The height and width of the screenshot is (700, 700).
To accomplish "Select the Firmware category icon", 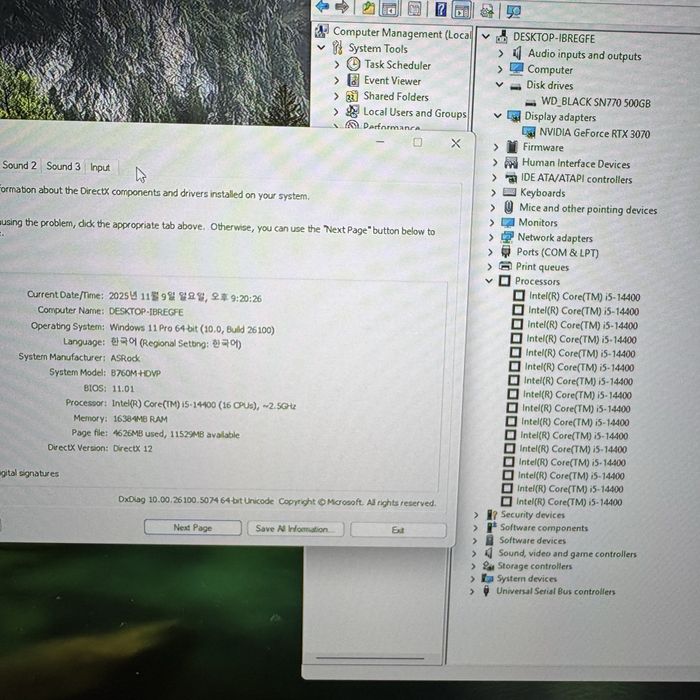I will coord(512,146).
